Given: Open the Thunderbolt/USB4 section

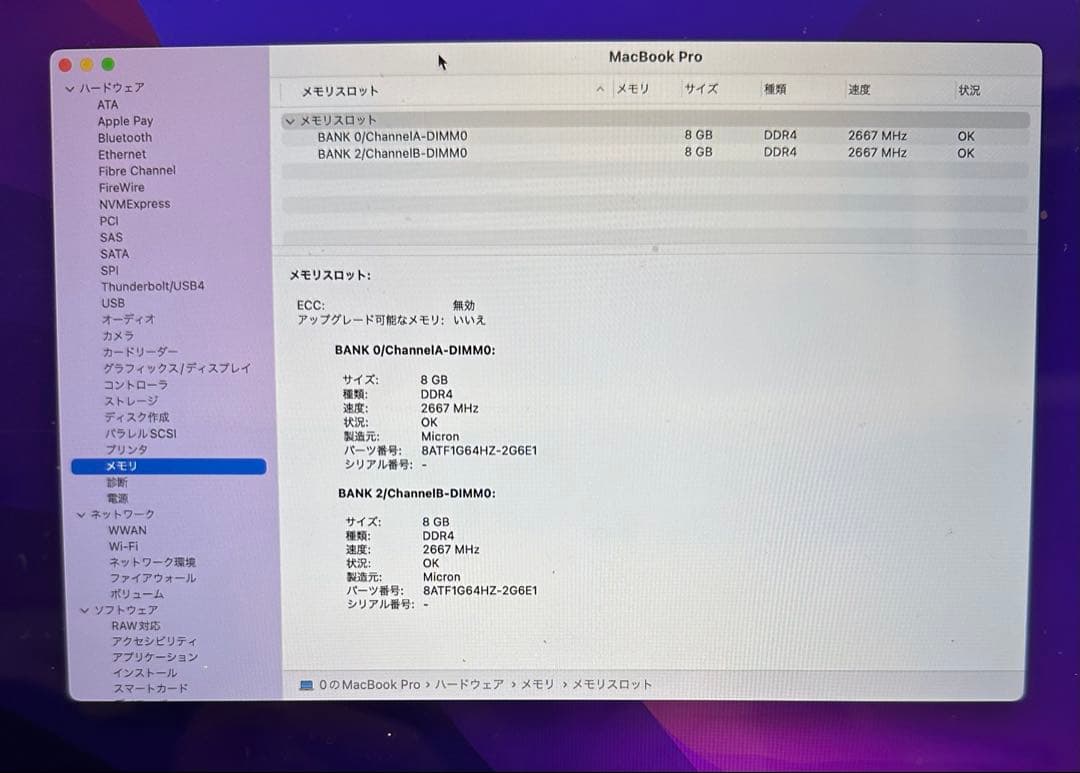Looking at the screenshot, I should point(154,286).
